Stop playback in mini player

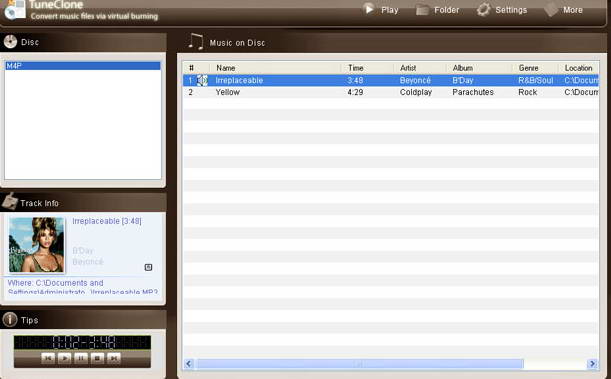(x=97, y=358)
